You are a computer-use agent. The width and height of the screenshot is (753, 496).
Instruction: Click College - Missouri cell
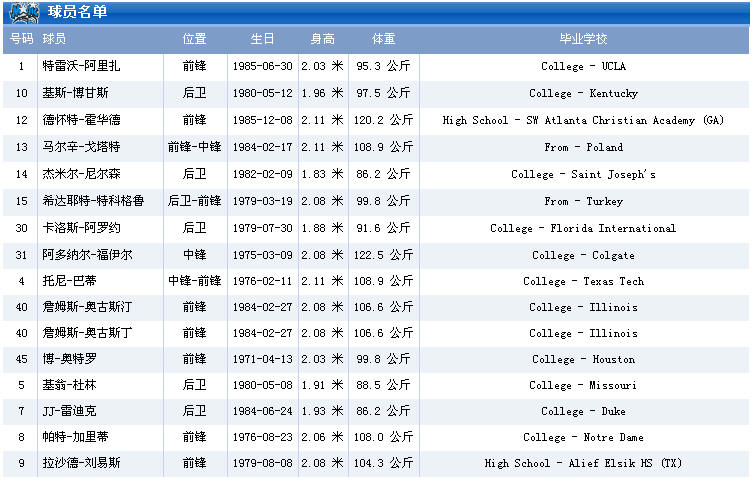pyautogui.click(x=583, y=385)
